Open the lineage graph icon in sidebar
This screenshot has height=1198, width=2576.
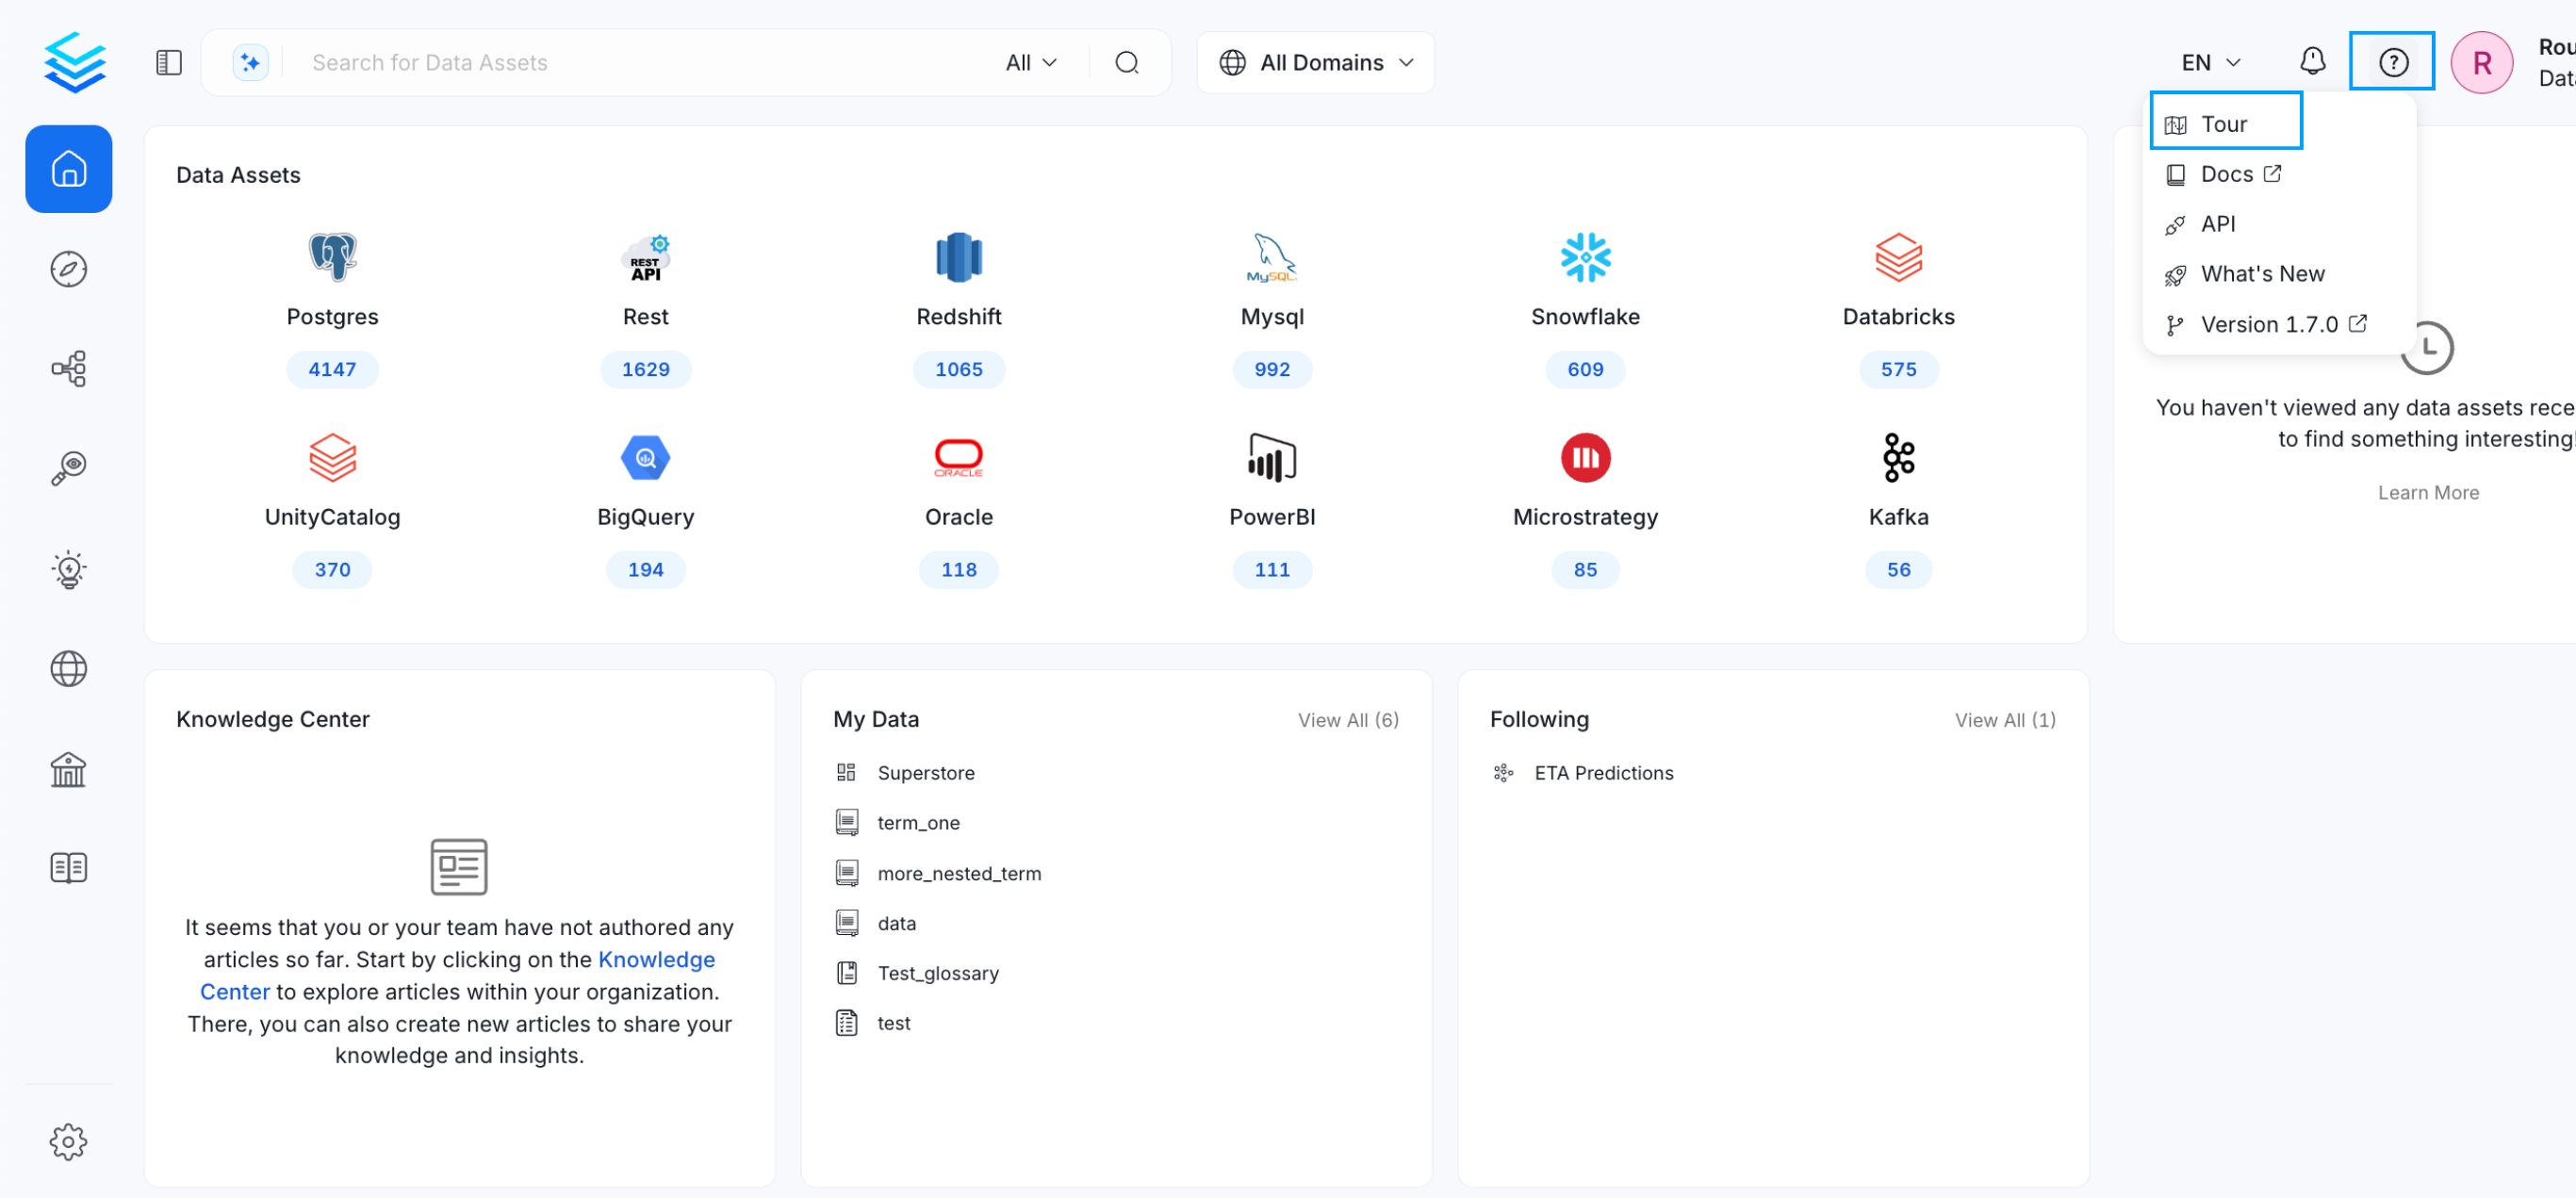coord(68,368)
